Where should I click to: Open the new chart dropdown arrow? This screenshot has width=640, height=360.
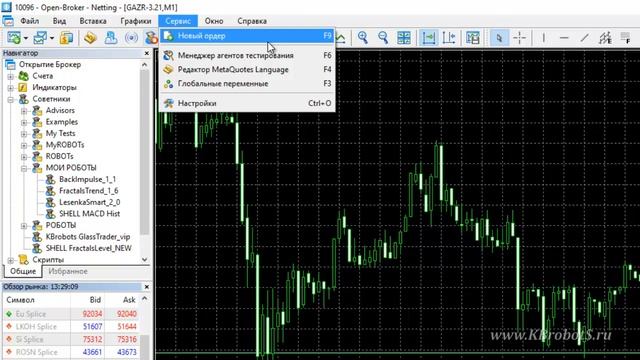(26, 38)
